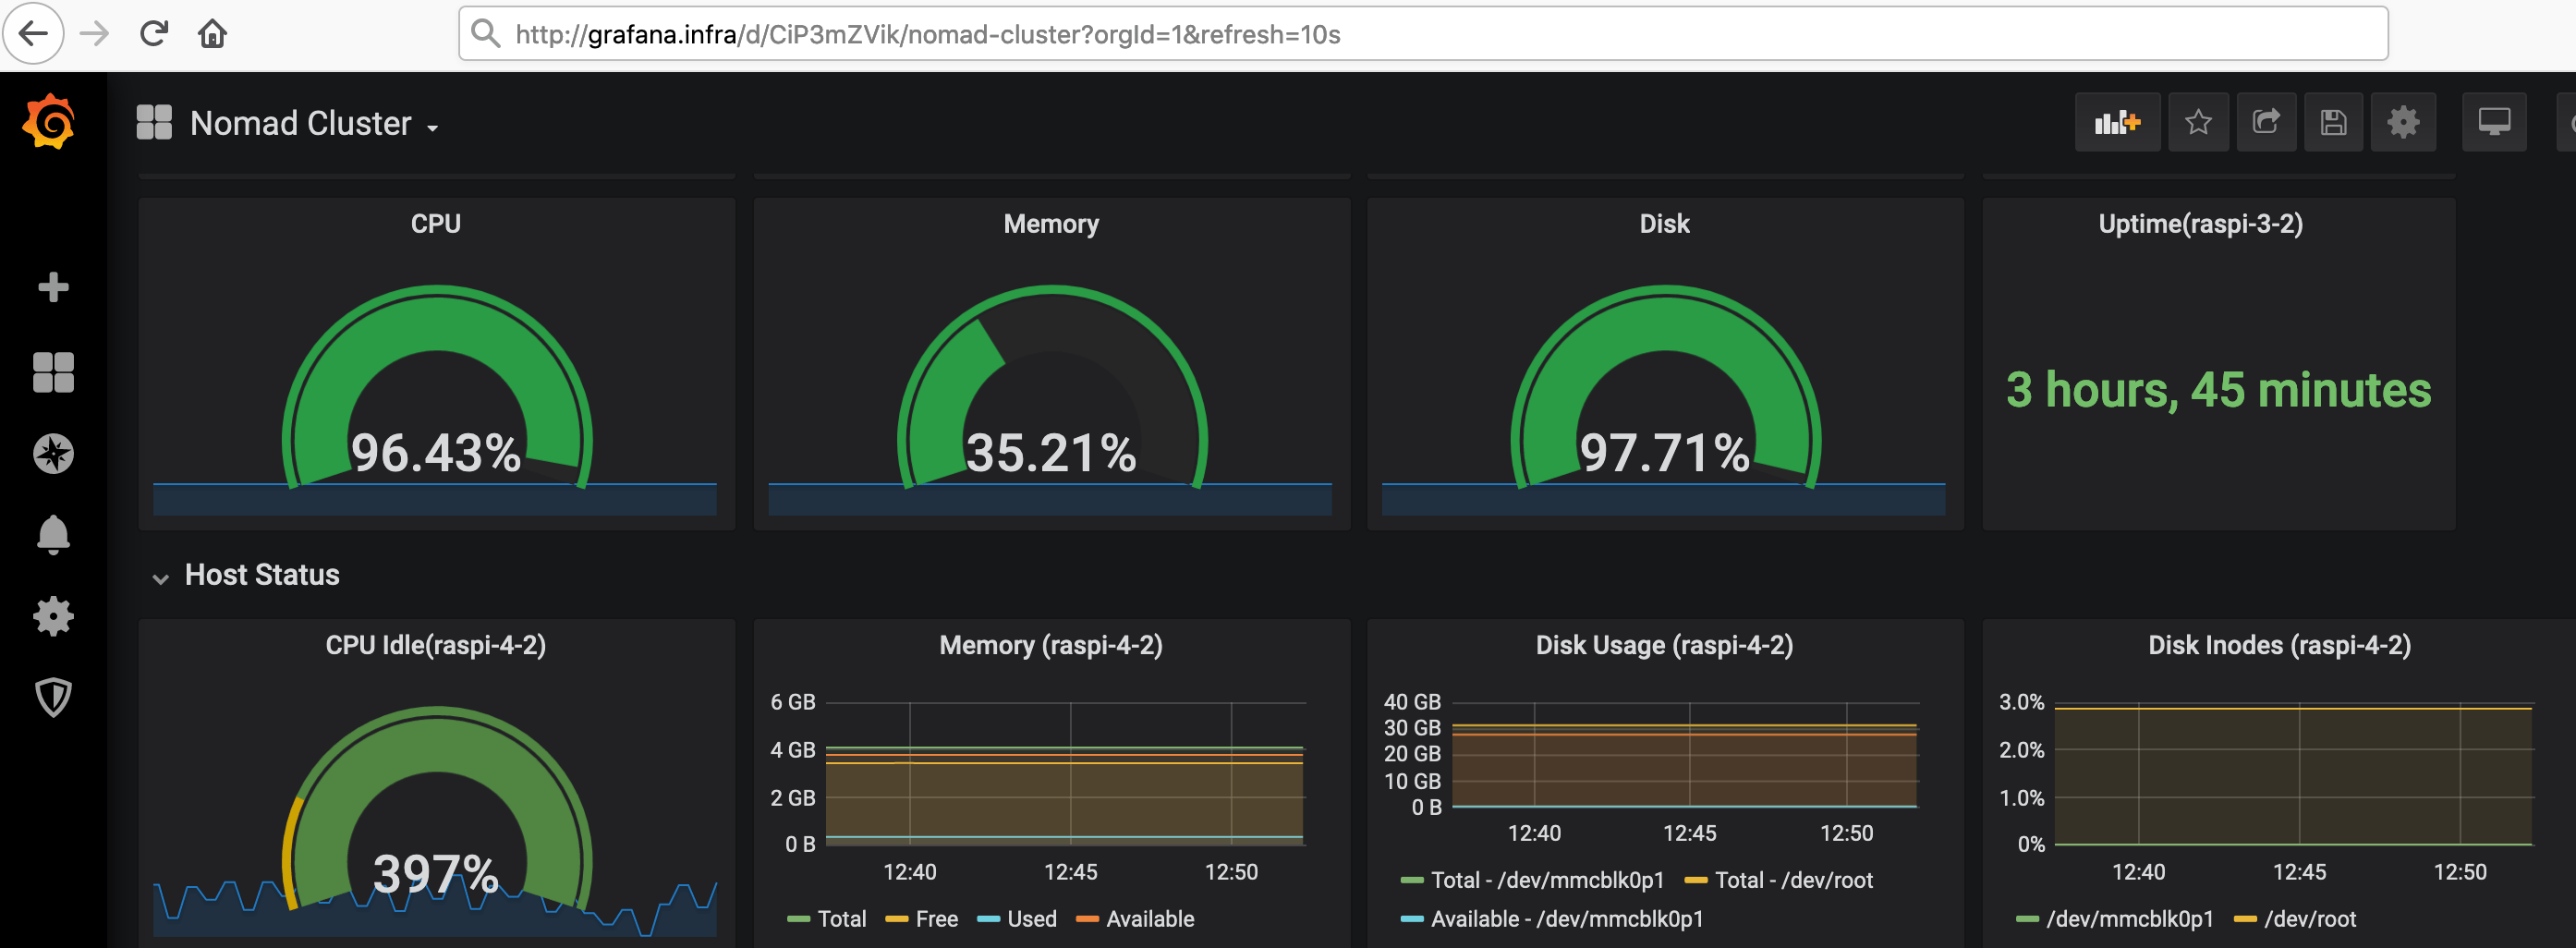Open the Alerting bell icon in sidebar
This screenshot has height=948, width=2576.
click(x=53, y=535)
